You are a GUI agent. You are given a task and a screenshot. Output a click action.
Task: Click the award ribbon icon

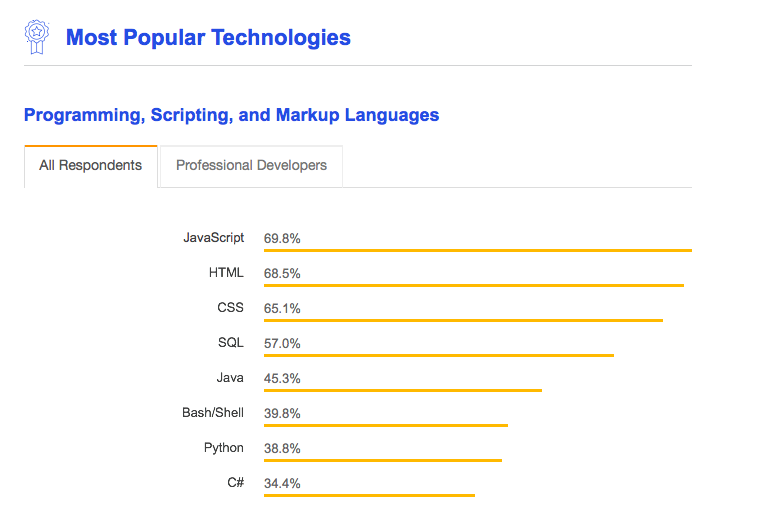(36, 37)
